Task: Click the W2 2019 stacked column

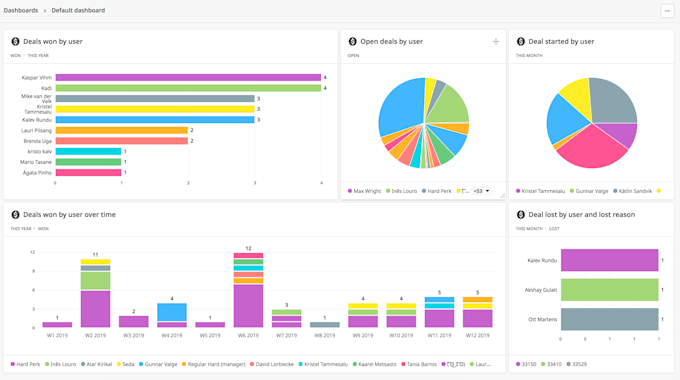Action: point(95,293)
